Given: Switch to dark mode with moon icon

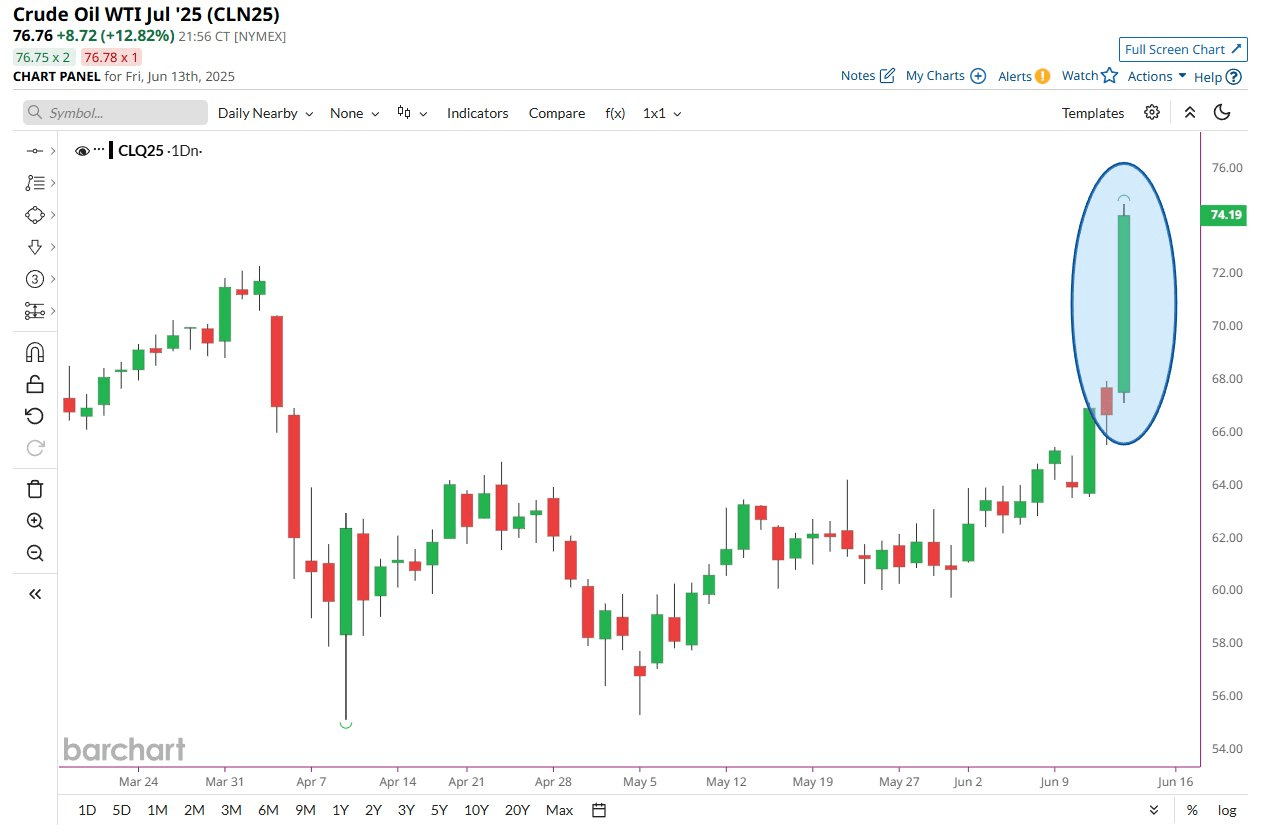Looking at the screenshot, I should [x=1221, y=113].
